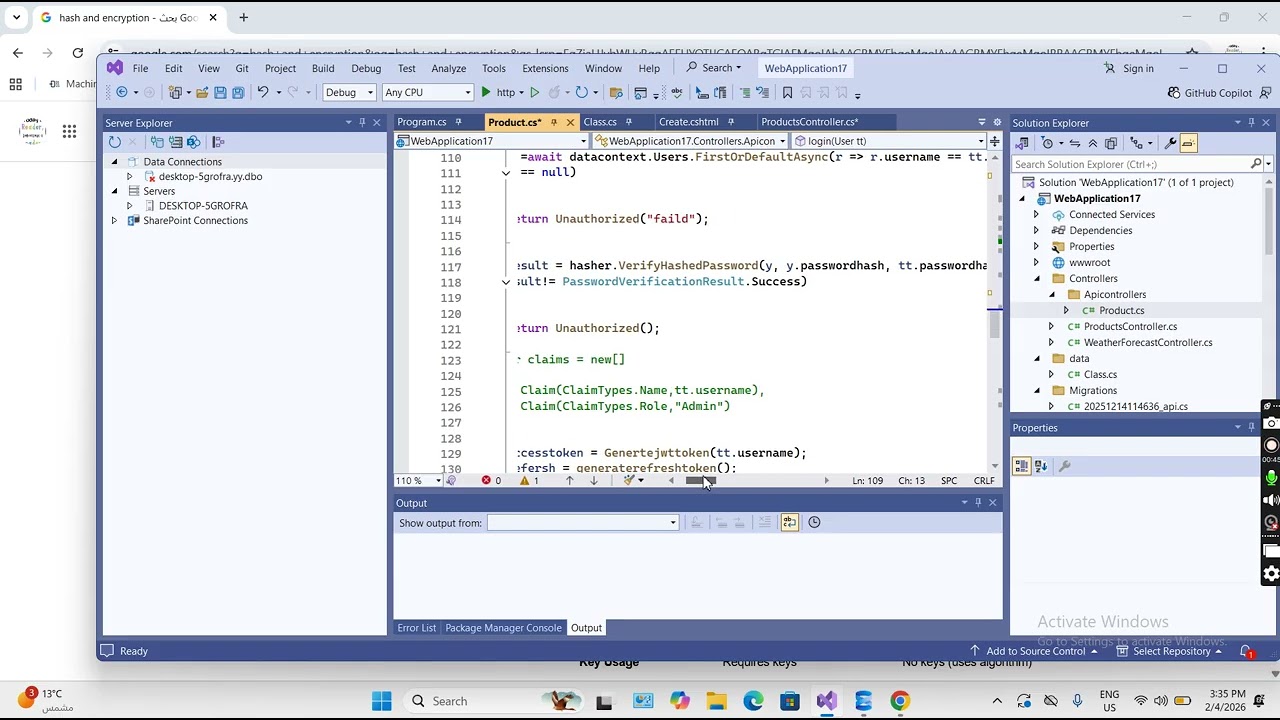Open the Debug configuration dropdown

350,92
